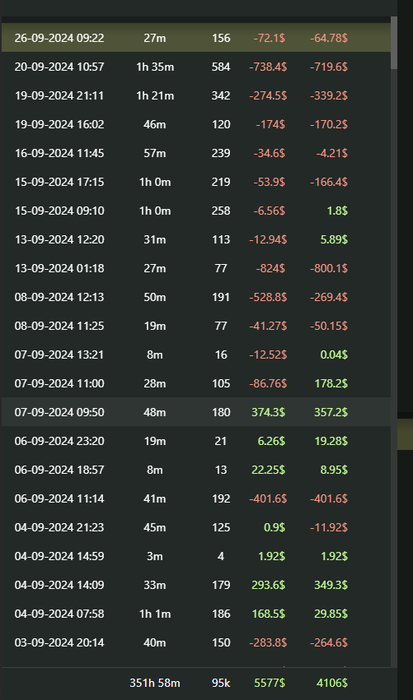Pick the 15-09-2024 17:15 session
Image resolution: width=413 pixels, height=700 pixels.
pos(196,182)
